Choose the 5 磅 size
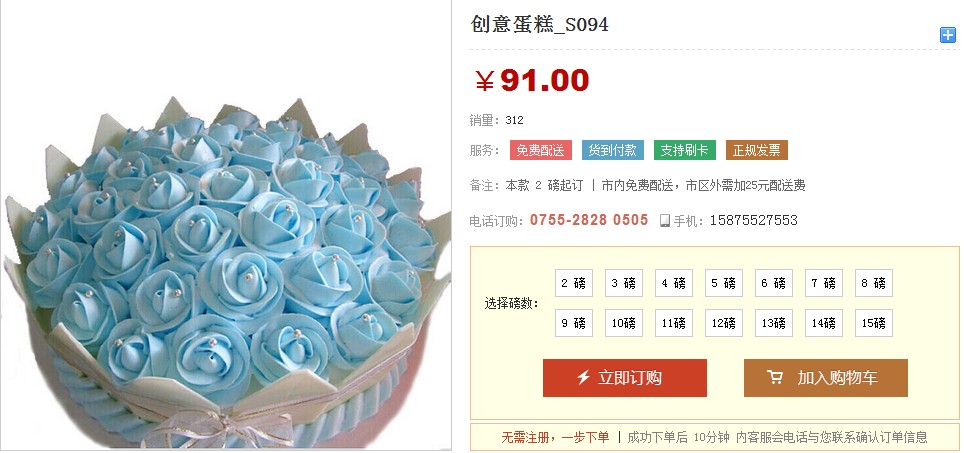964x453 pixels. [723, 283]
